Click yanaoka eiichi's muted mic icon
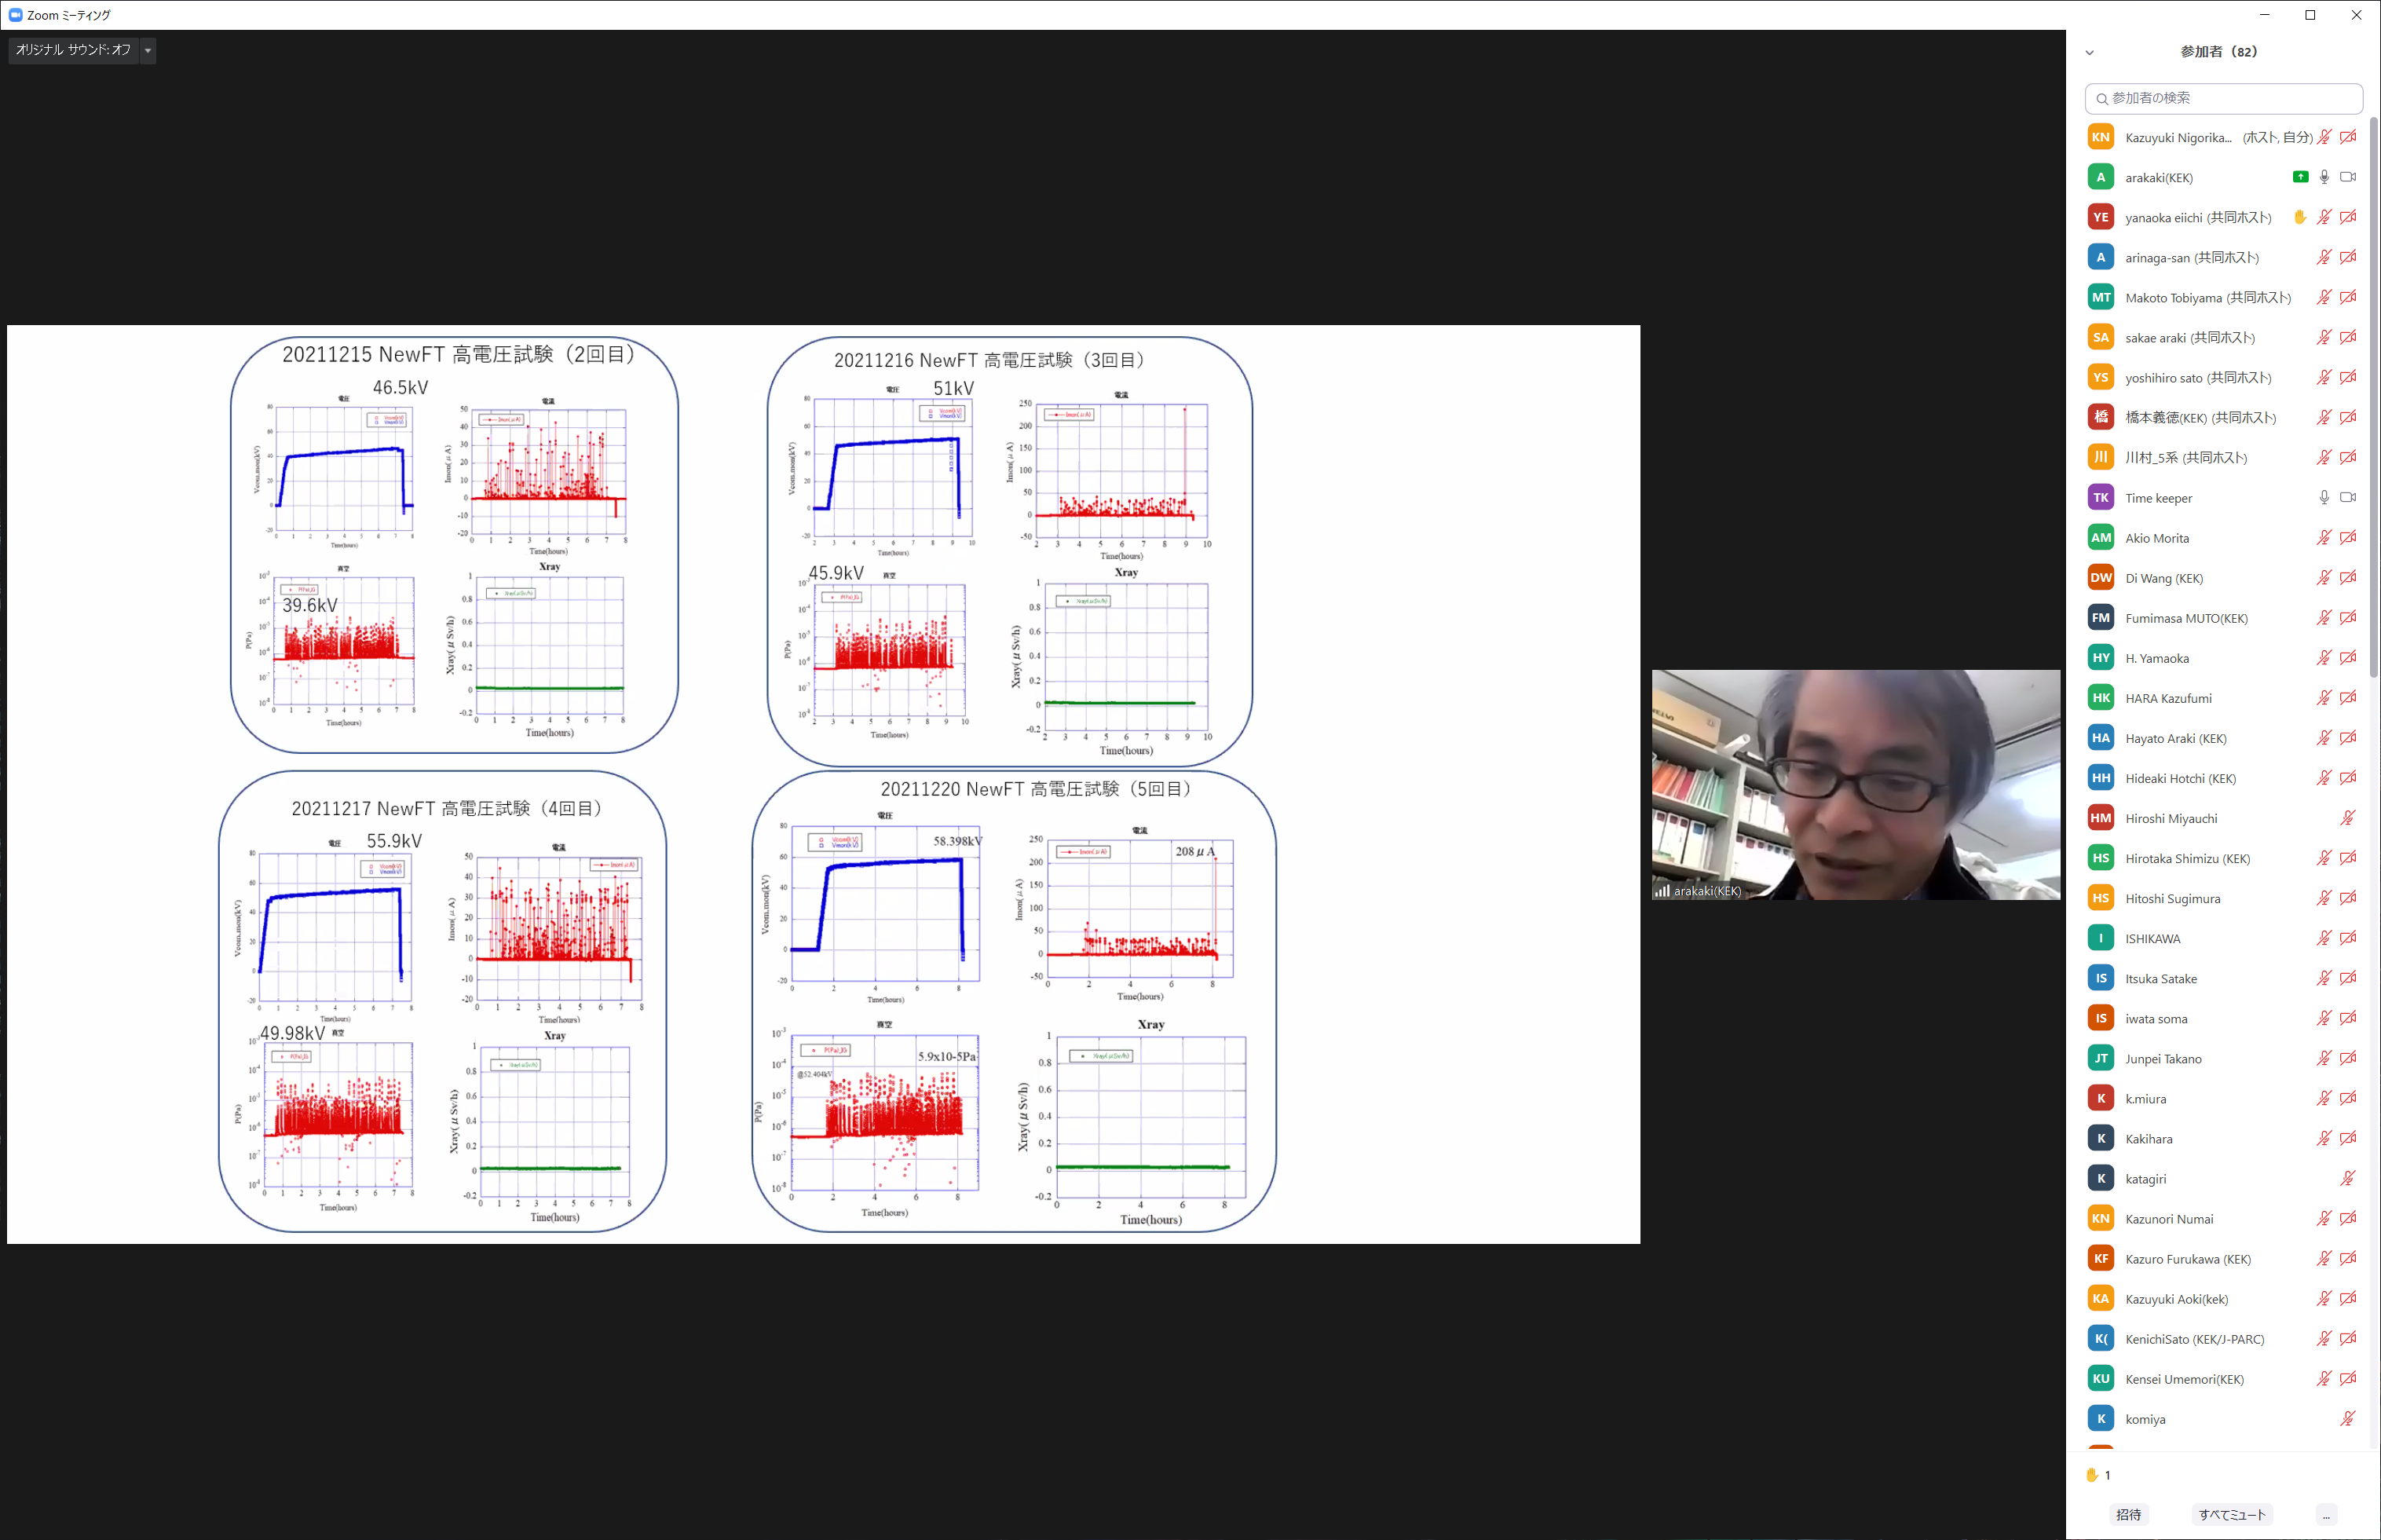The image size is (2381, 1540). click(2324, 217)
